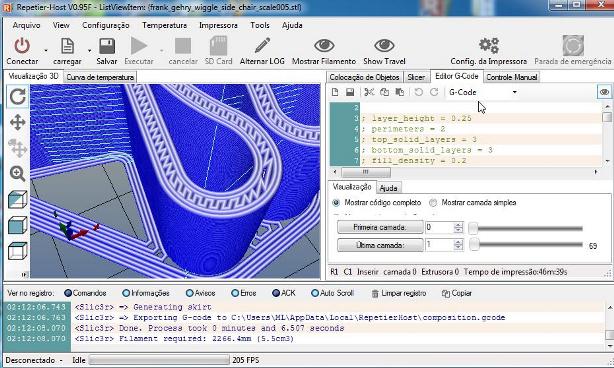Screen dimensions: 614x368
Task: Click the Última camada spinner arrows
Action: coord(458,245)
